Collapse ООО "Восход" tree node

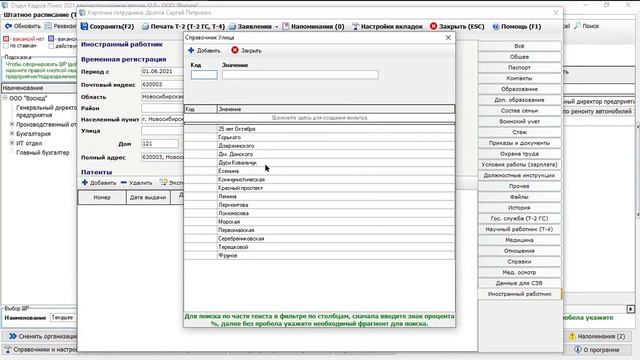pos(5,98)
